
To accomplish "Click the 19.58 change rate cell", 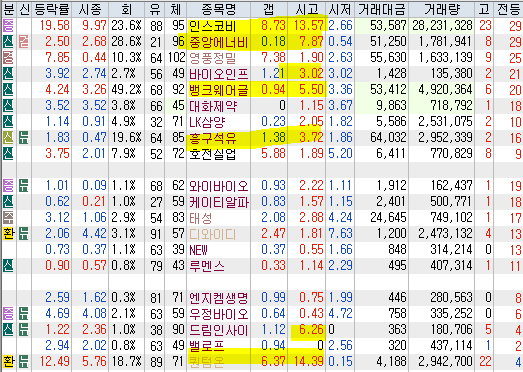I will coord(55,26).
